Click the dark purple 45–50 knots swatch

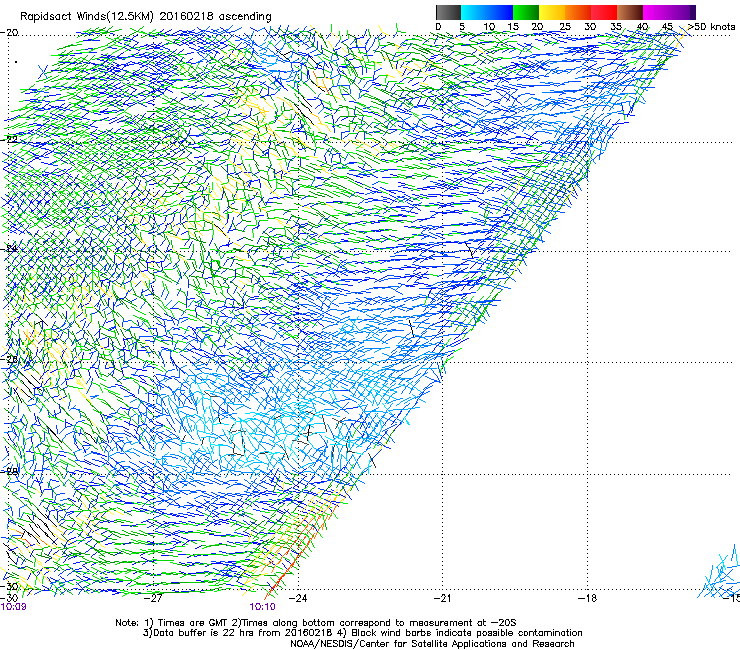click(682, 12)
